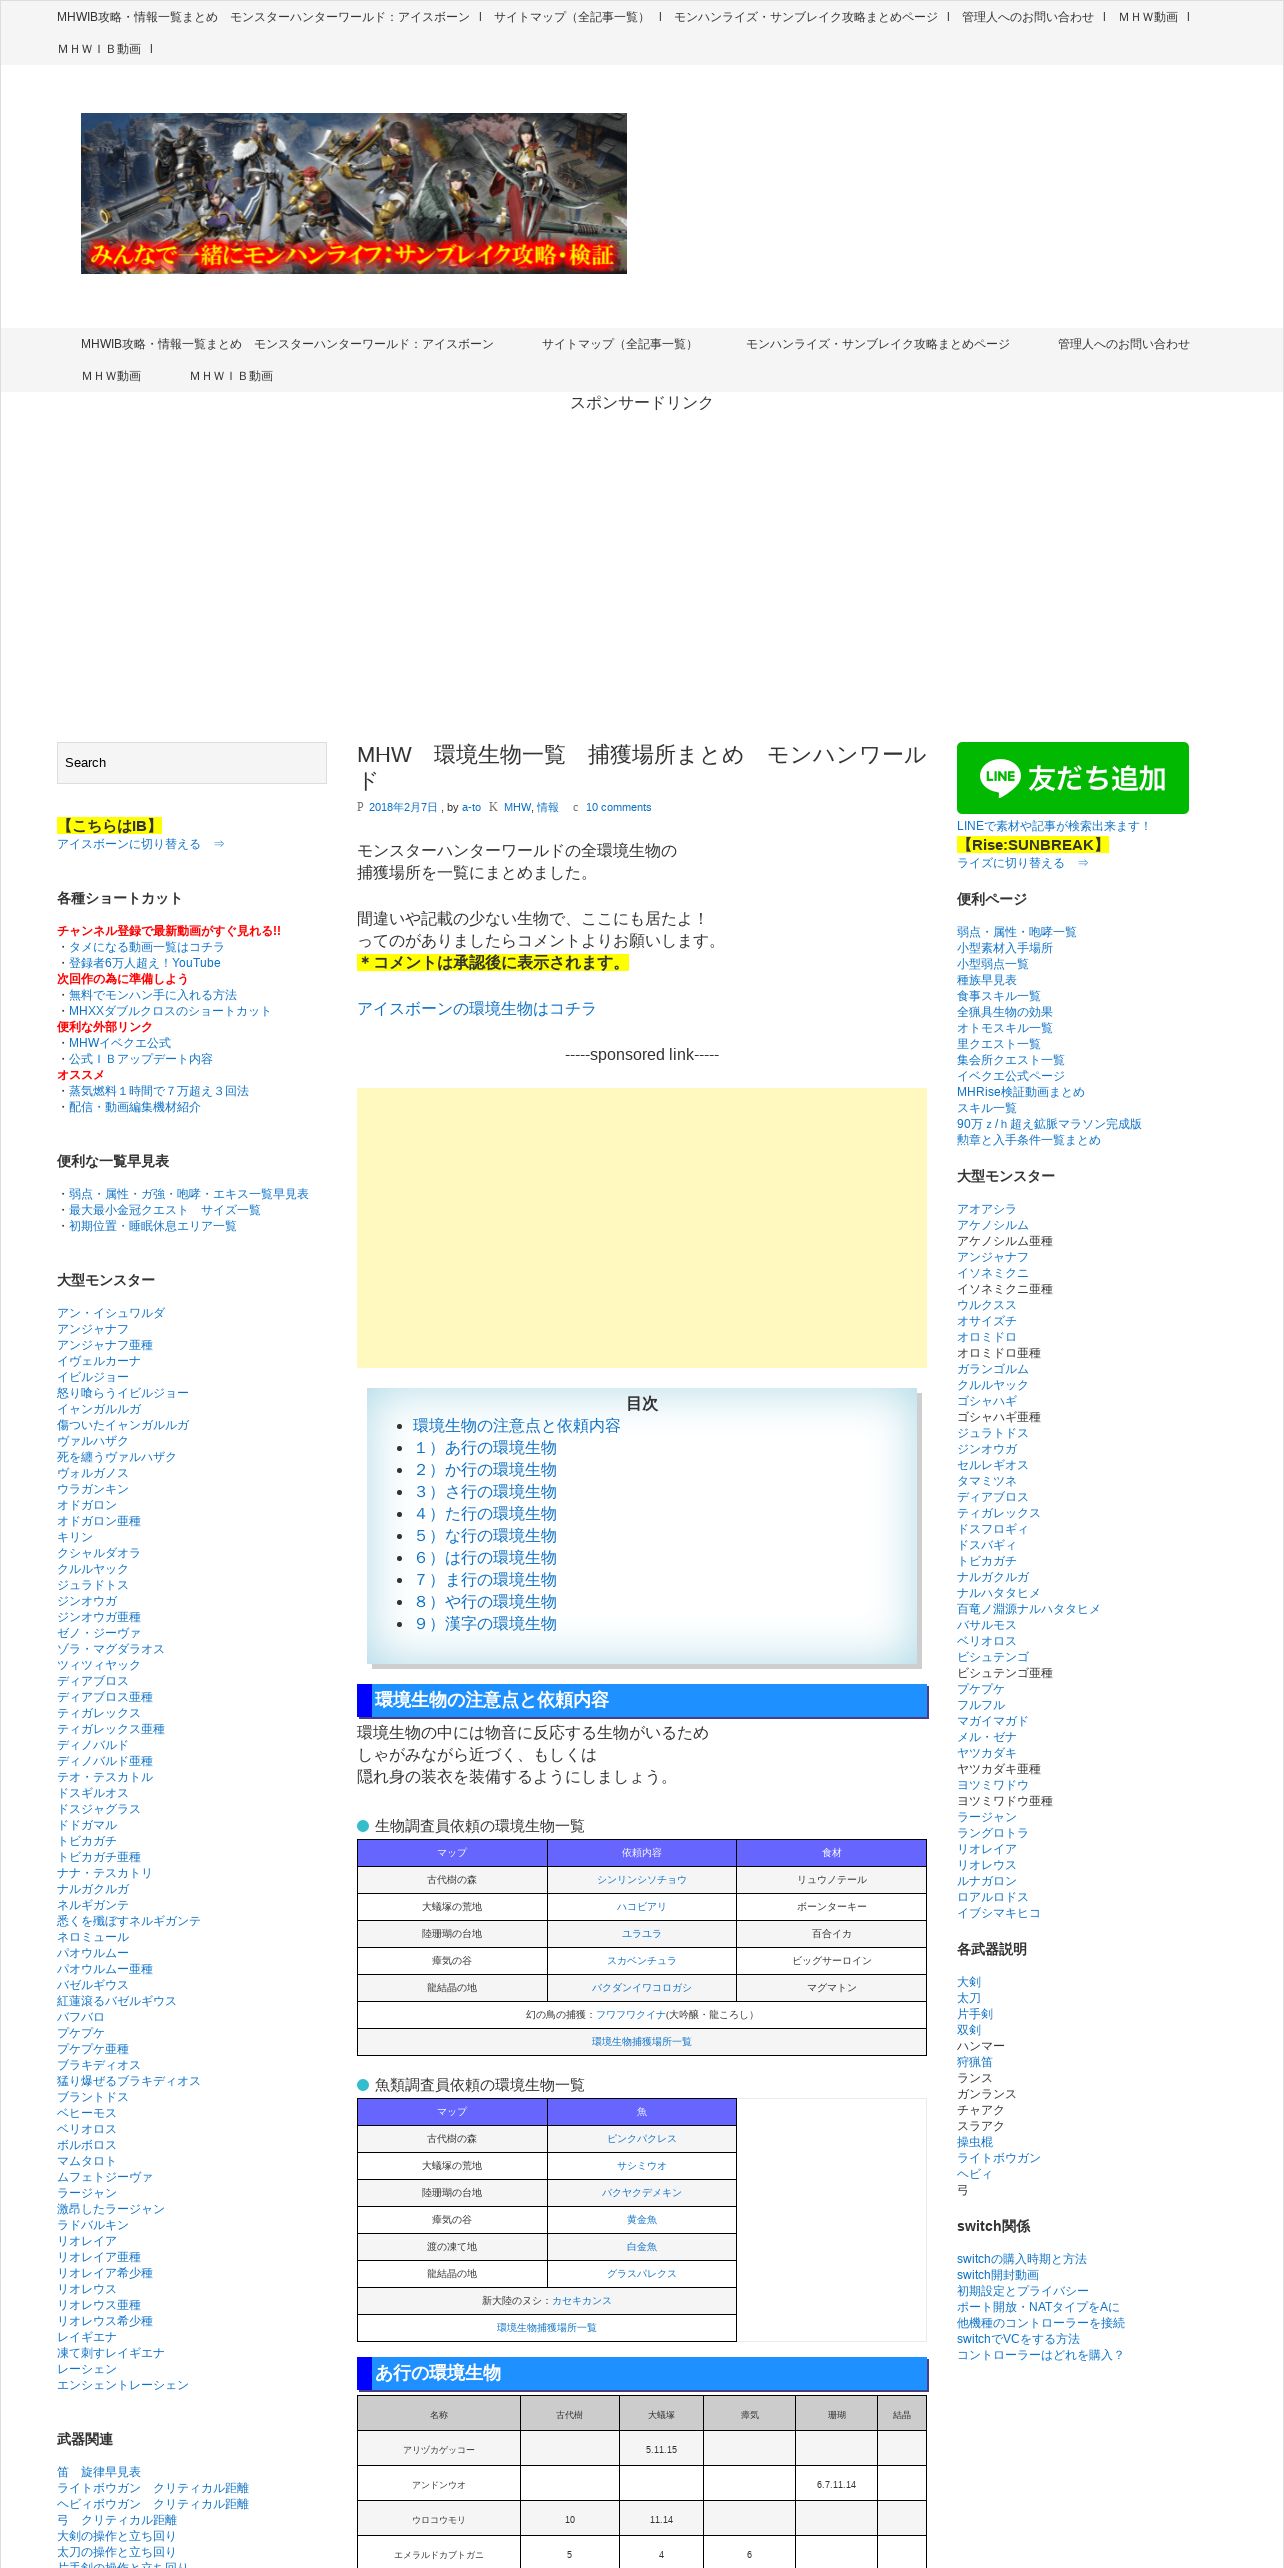
Task: Open ピンクパクレス link in fish table
Action: pyautogui.click(x=642, y=2139)
